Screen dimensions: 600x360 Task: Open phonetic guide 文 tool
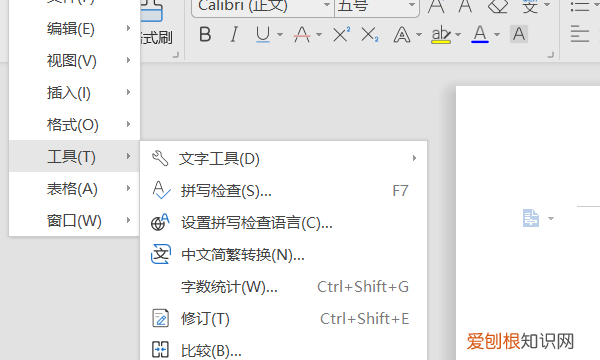(530, 6)
